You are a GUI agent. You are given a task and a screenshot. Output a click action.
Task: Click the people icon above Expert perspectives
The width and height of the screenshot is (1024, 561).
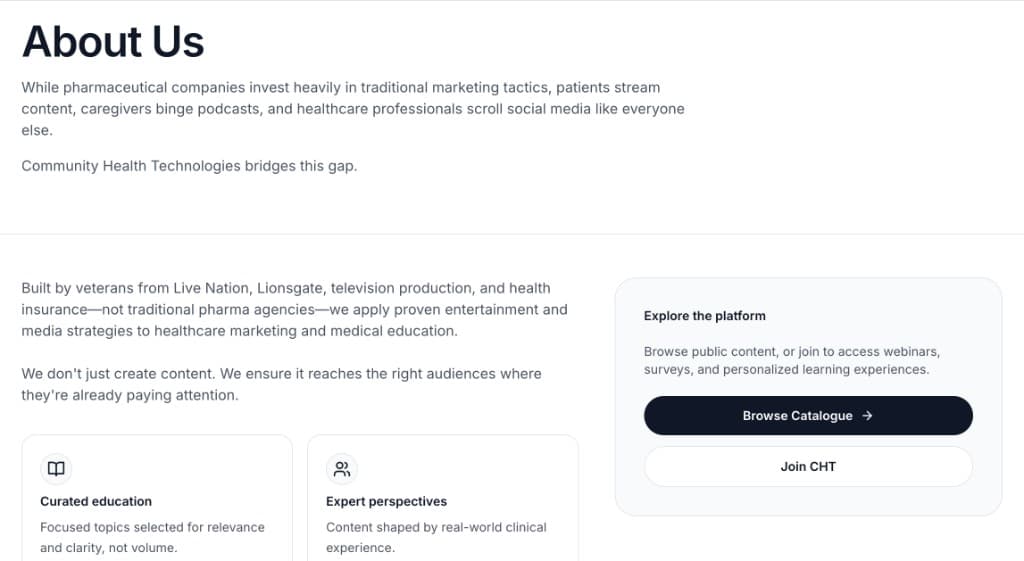(342, 469)
